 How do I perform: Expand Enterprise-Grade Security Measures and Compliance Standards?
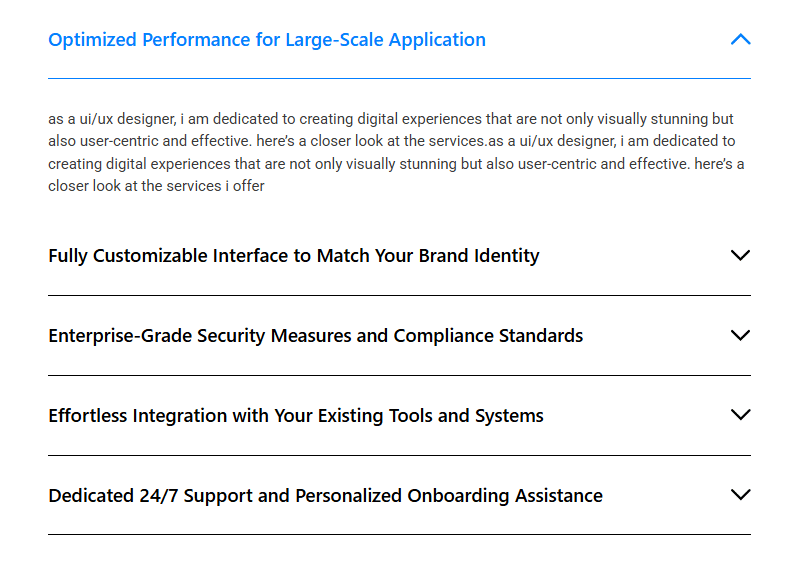pos(315,336)
